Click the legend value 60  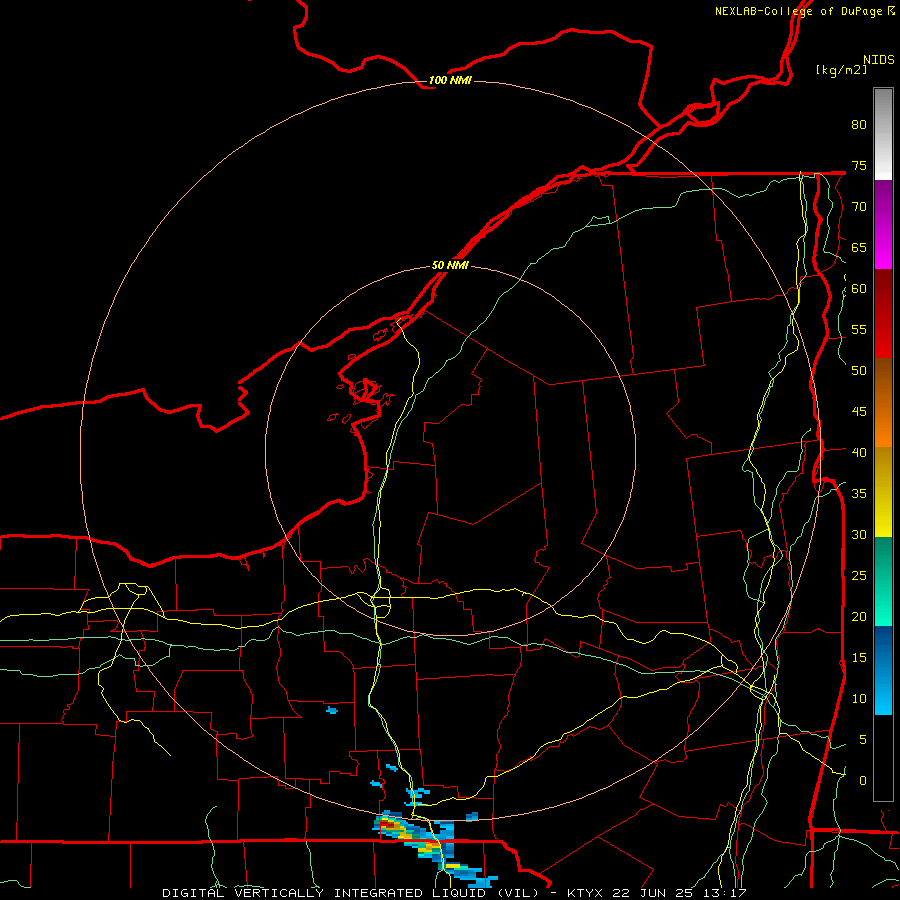pos(859,289)
